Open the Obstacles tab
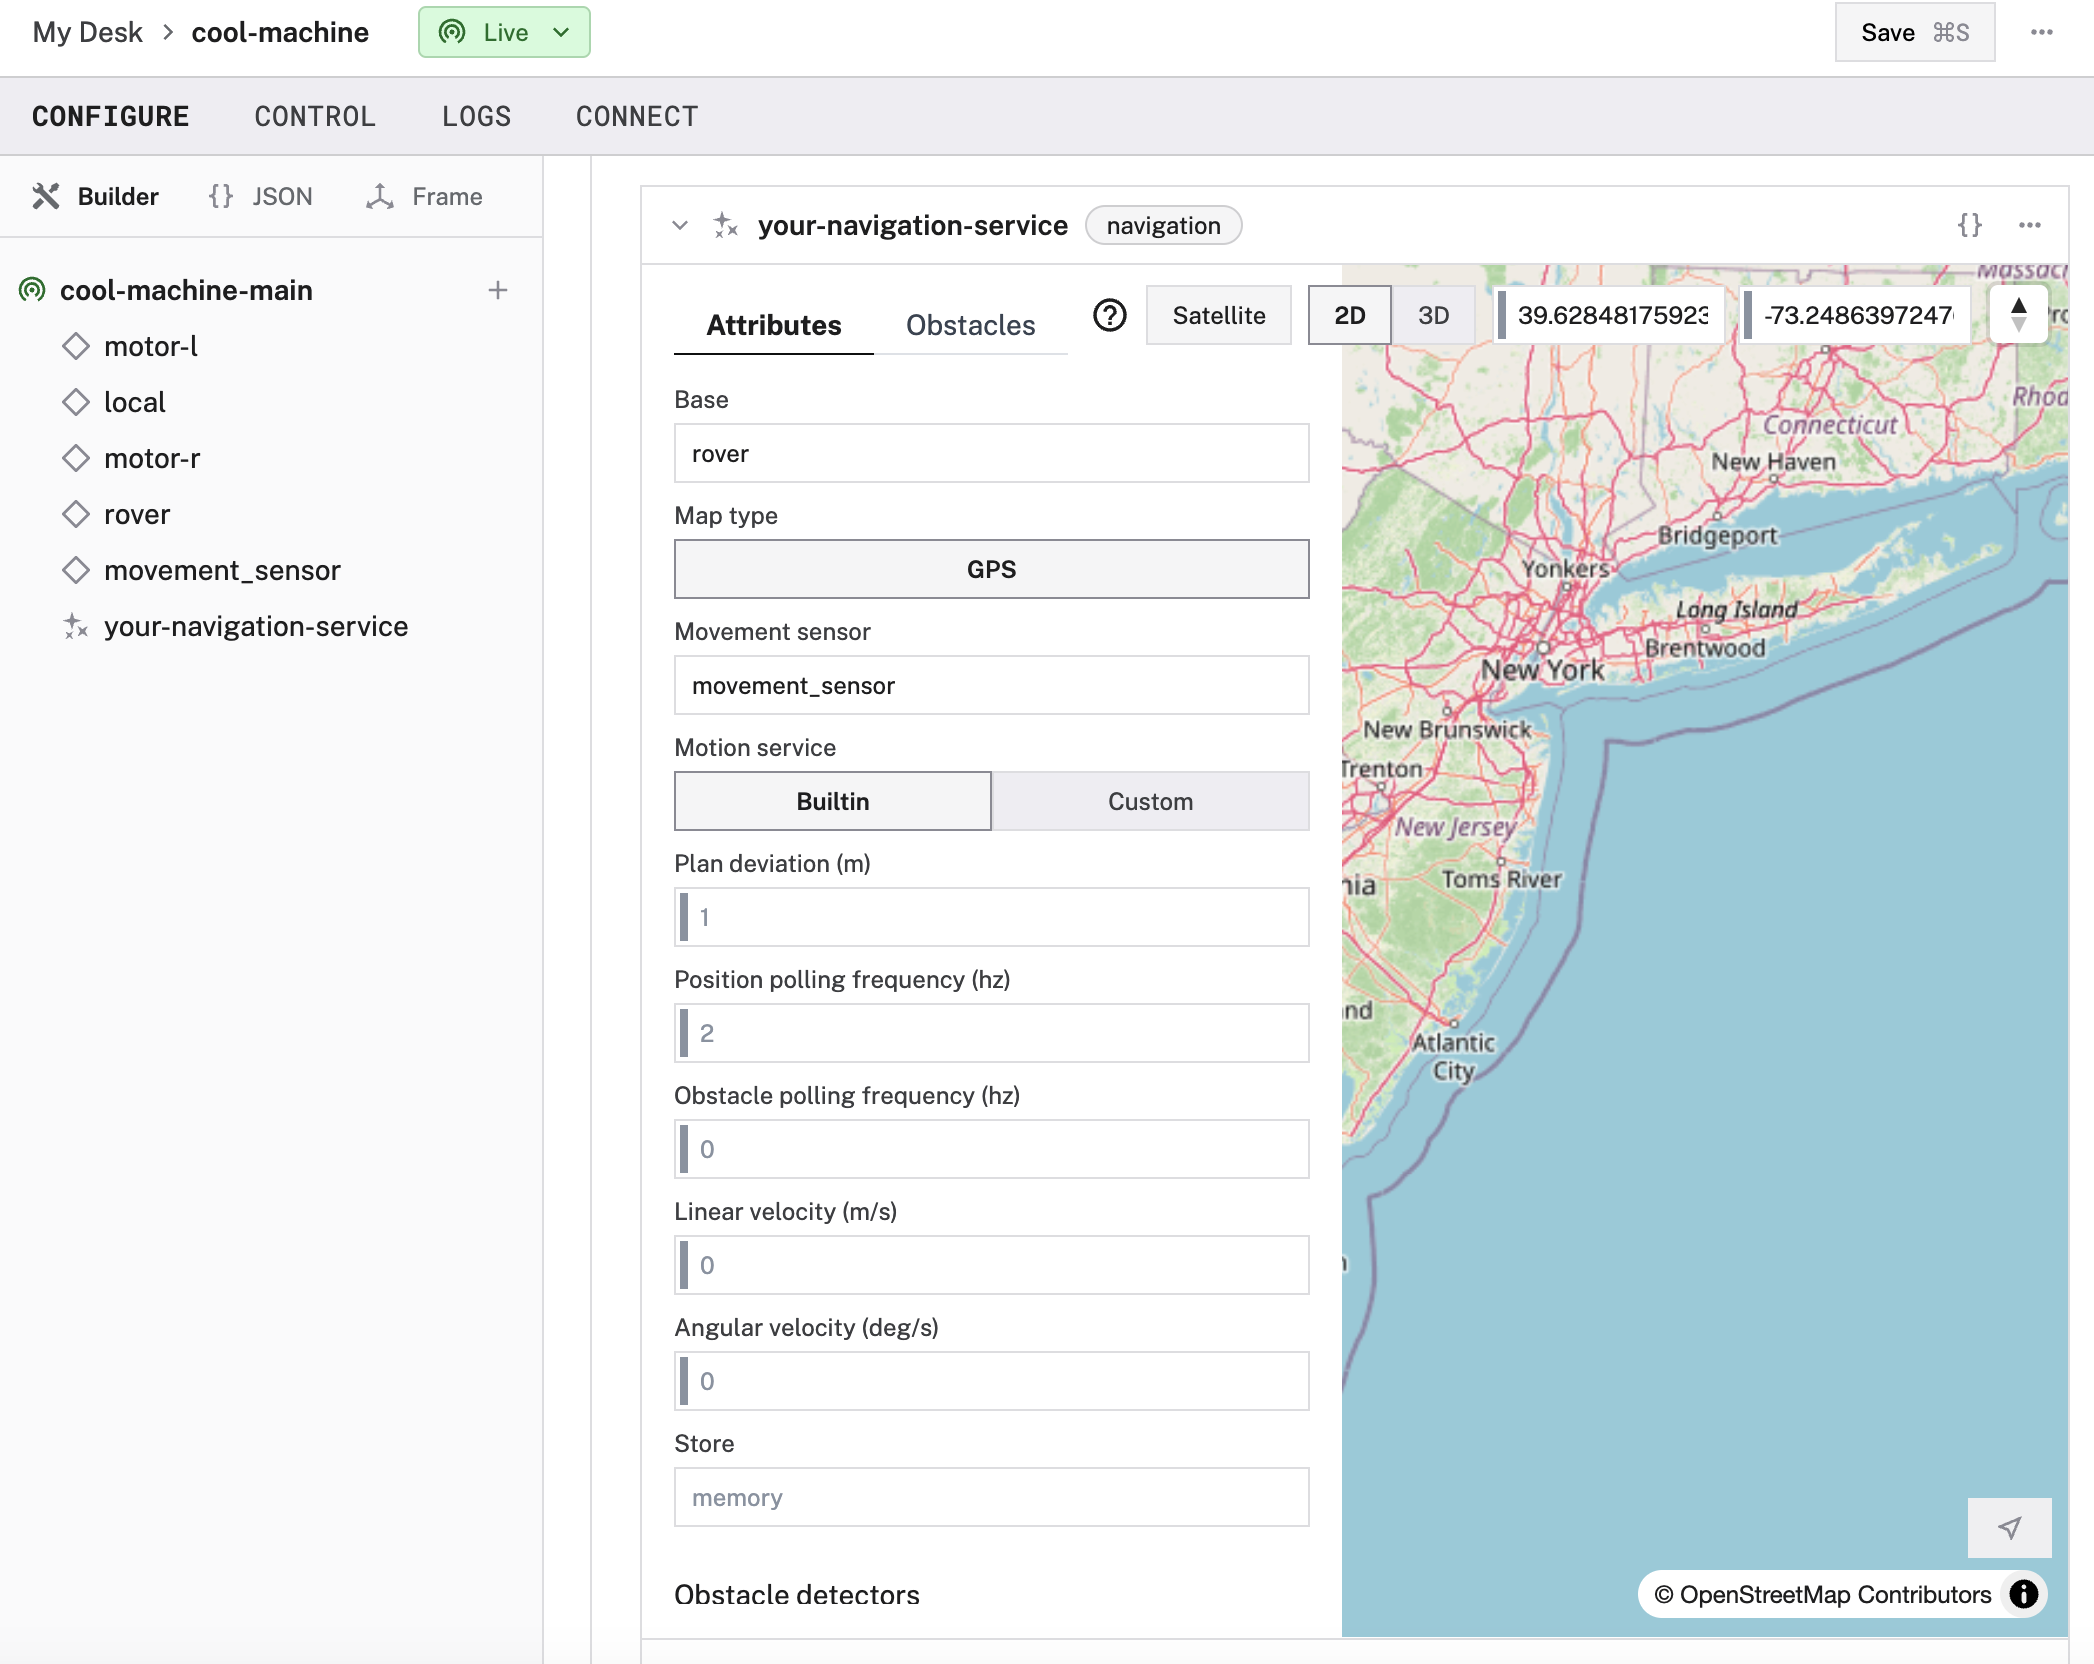The height and width of the screenshot is (1664, 2094). pos(971,324)
